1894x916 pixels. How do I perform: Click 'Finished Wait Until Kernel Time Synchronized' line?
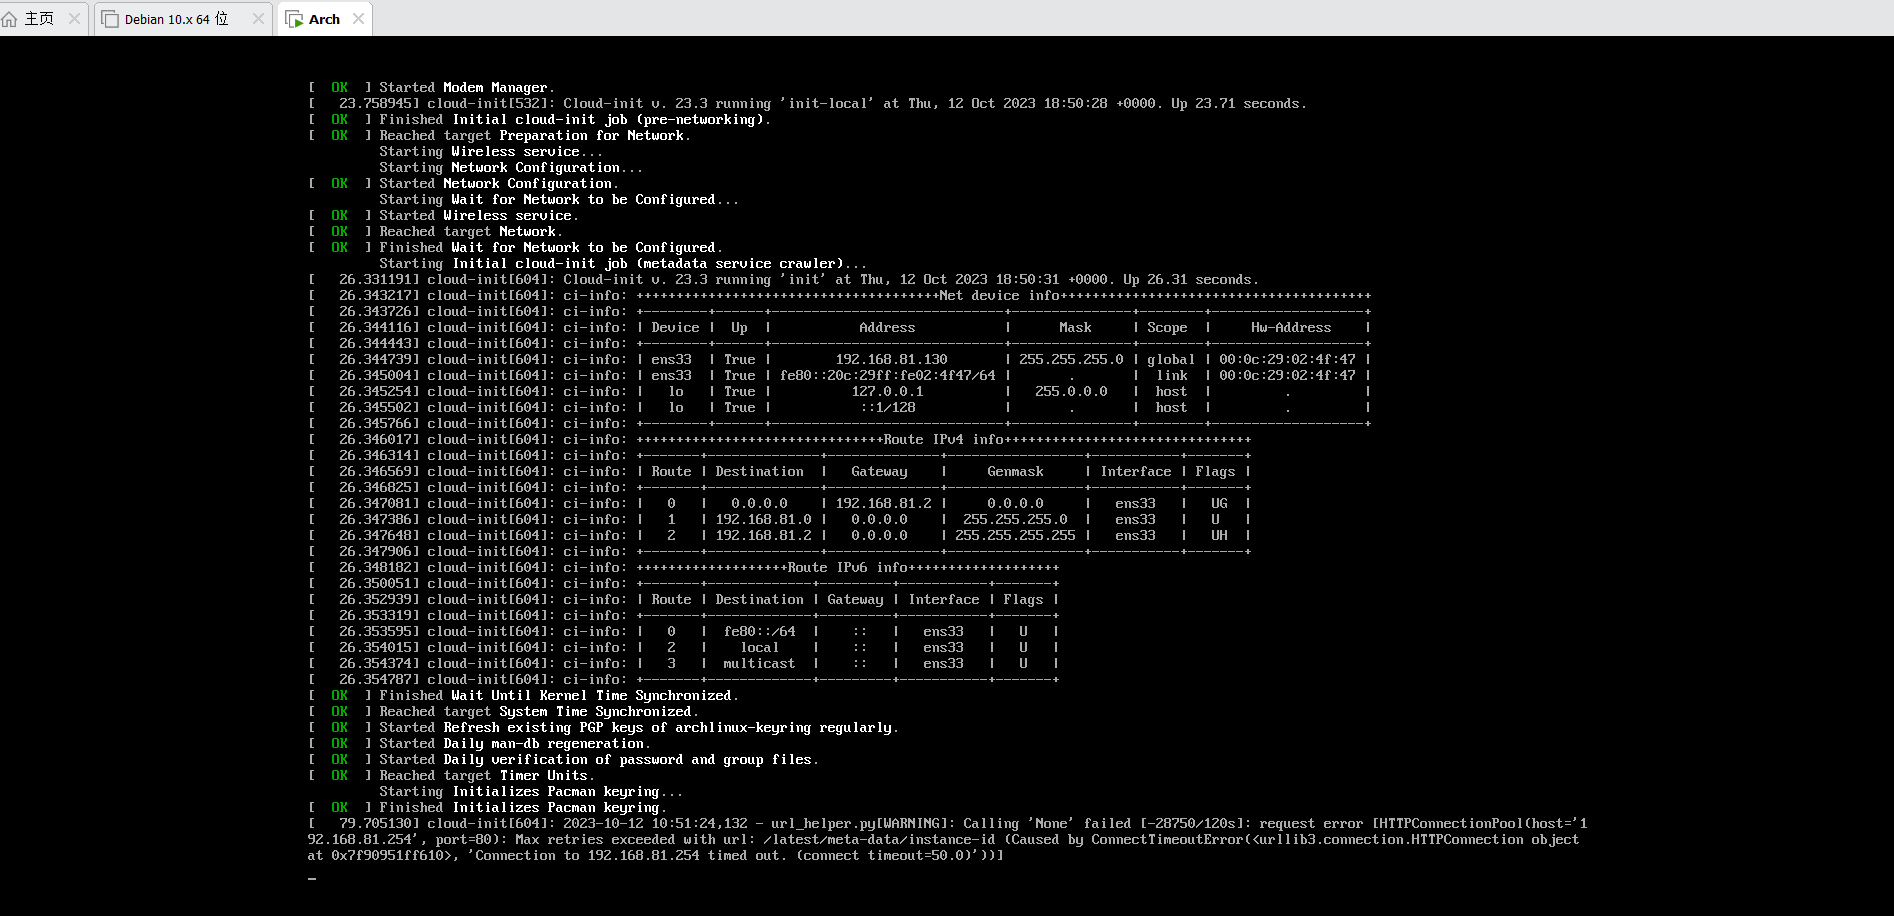[x=523, y=696]
